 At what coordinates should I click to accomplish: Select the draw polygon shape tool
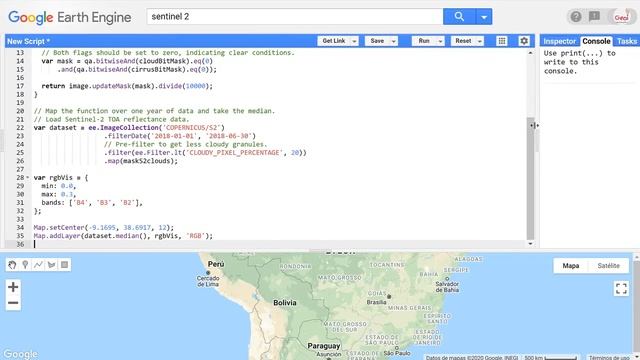[x=51, y=265]
